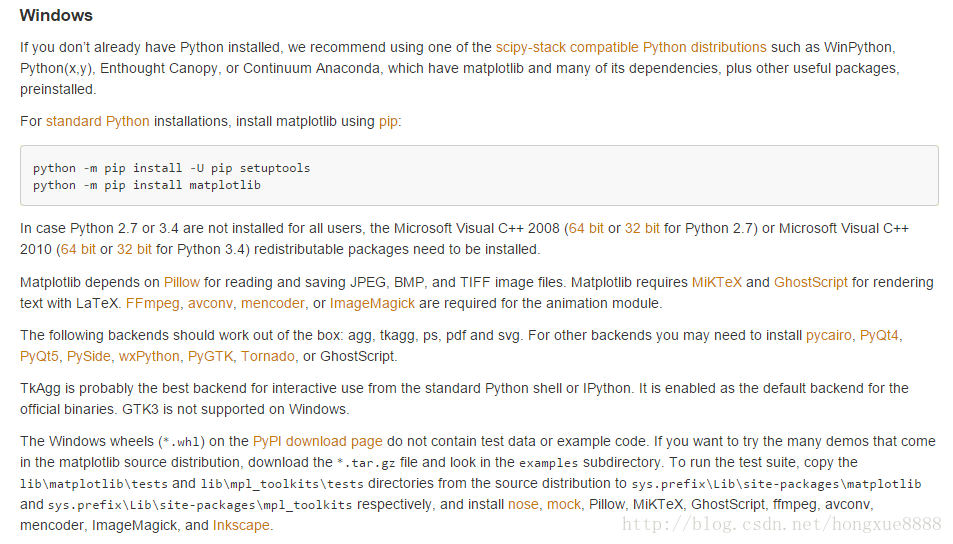
Task: Click the pip install -U pip setuptools command
Action: [x=171, y=168]
